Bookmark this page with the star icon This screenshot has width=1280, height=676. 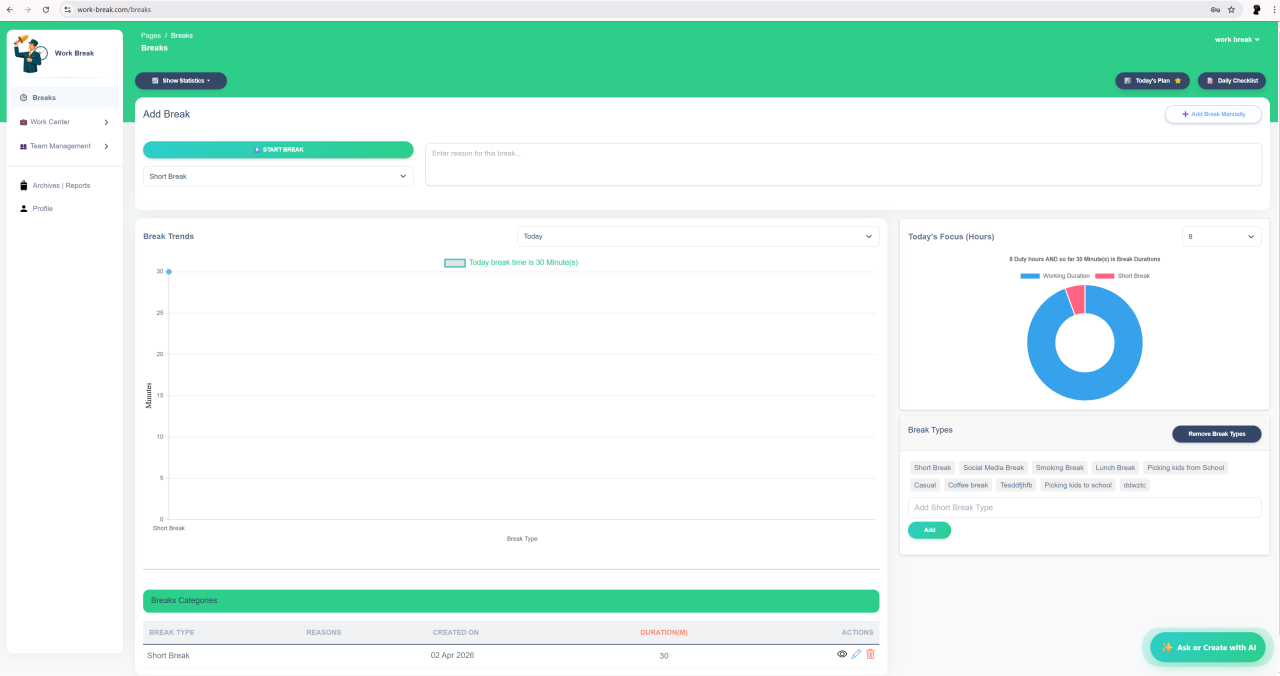[1231, 9]
